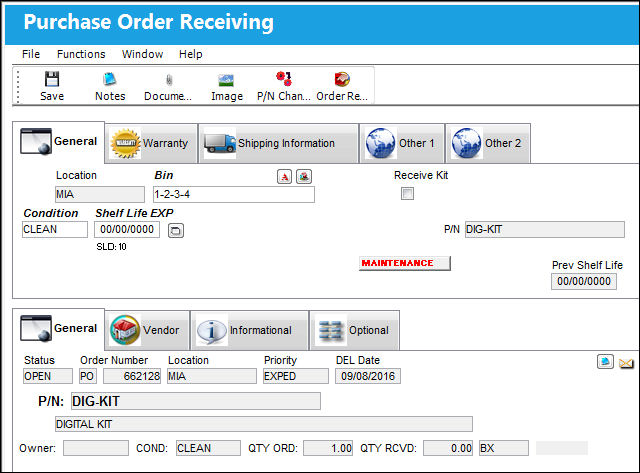Click the empty Owner field

(96, 448)
